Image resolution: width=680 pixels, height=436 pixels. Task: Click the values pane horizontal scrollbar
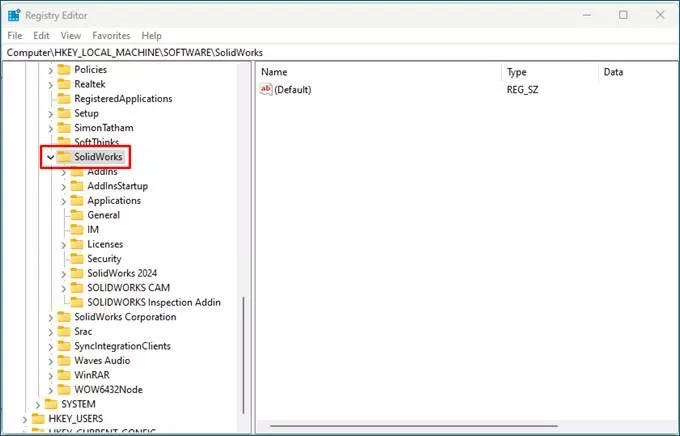coord(413,426)
